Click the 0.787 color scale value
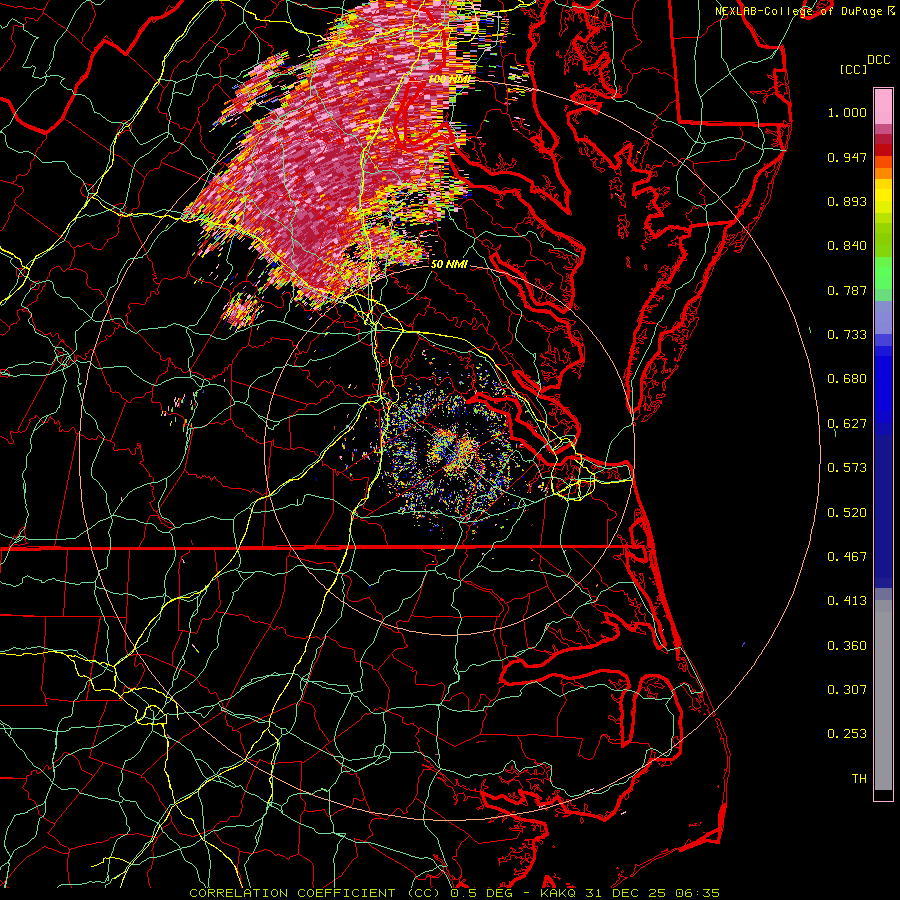The height and width of the screenshot is (900, 900). 847,290
